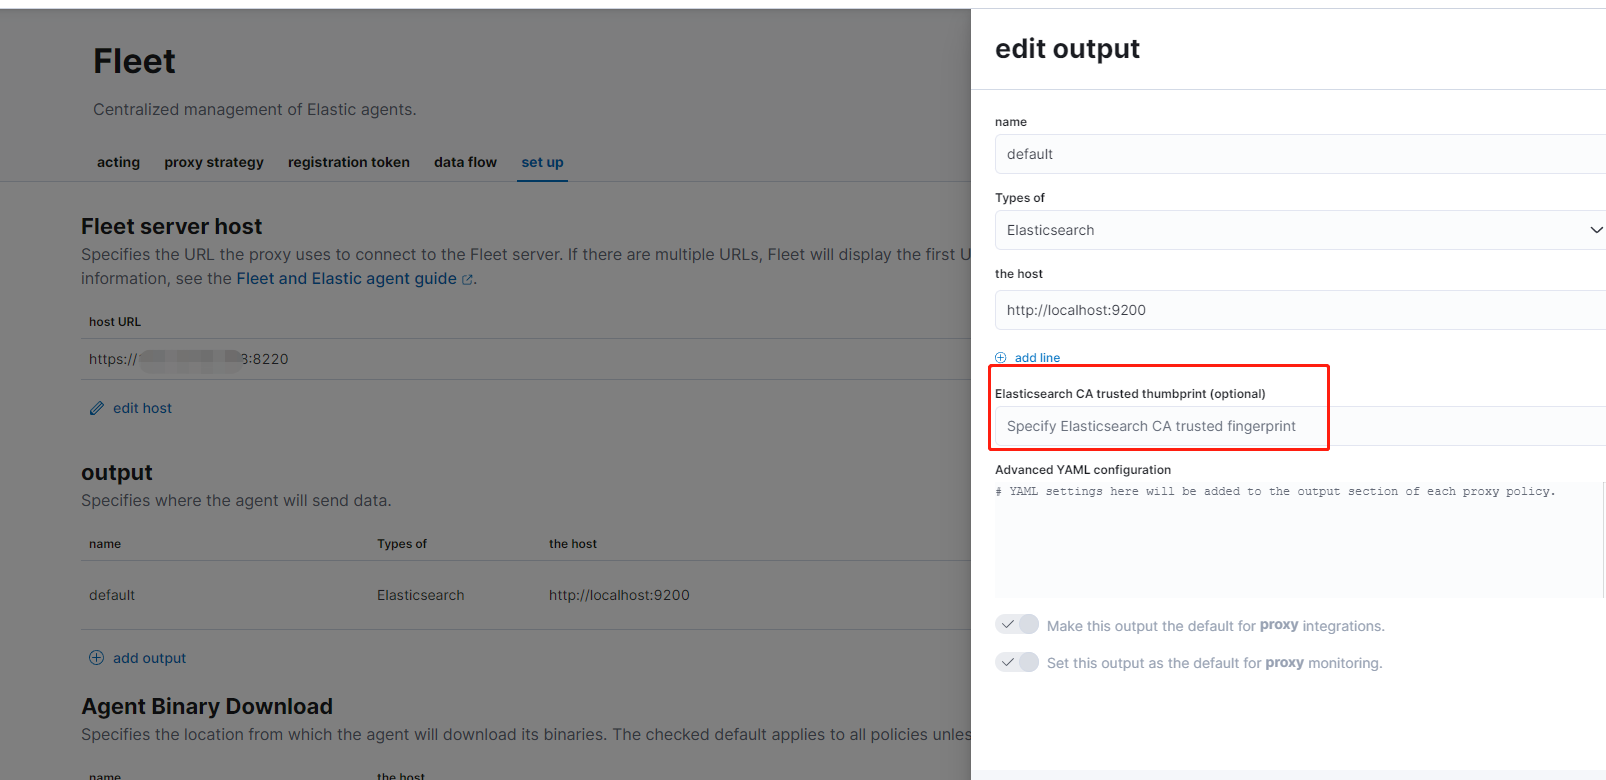Click add line under the host field
Image resolution: width=1606 pixels, height=780 pixels.
(1037, 358)
